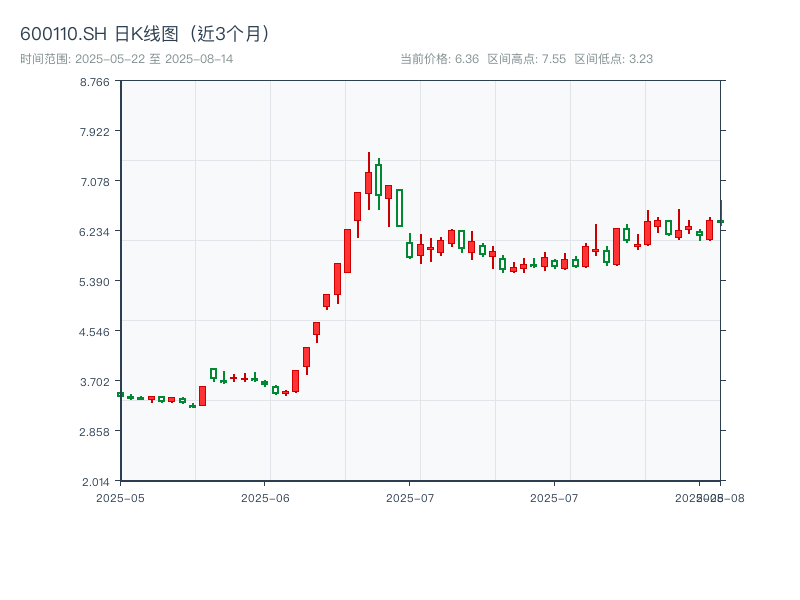Click the 2025-08 axis label
The image size is (800, 600).
click(712, 495)
